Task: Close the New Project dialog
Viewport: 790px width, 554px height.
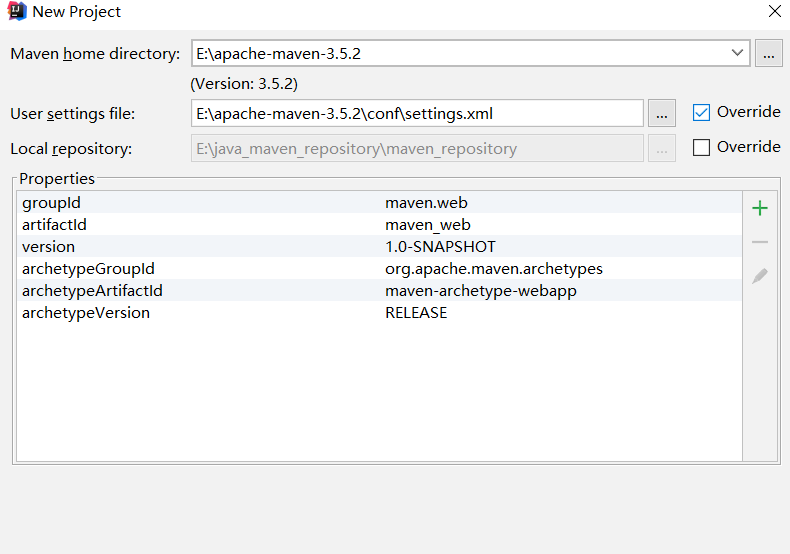Action: pos(775,11)
